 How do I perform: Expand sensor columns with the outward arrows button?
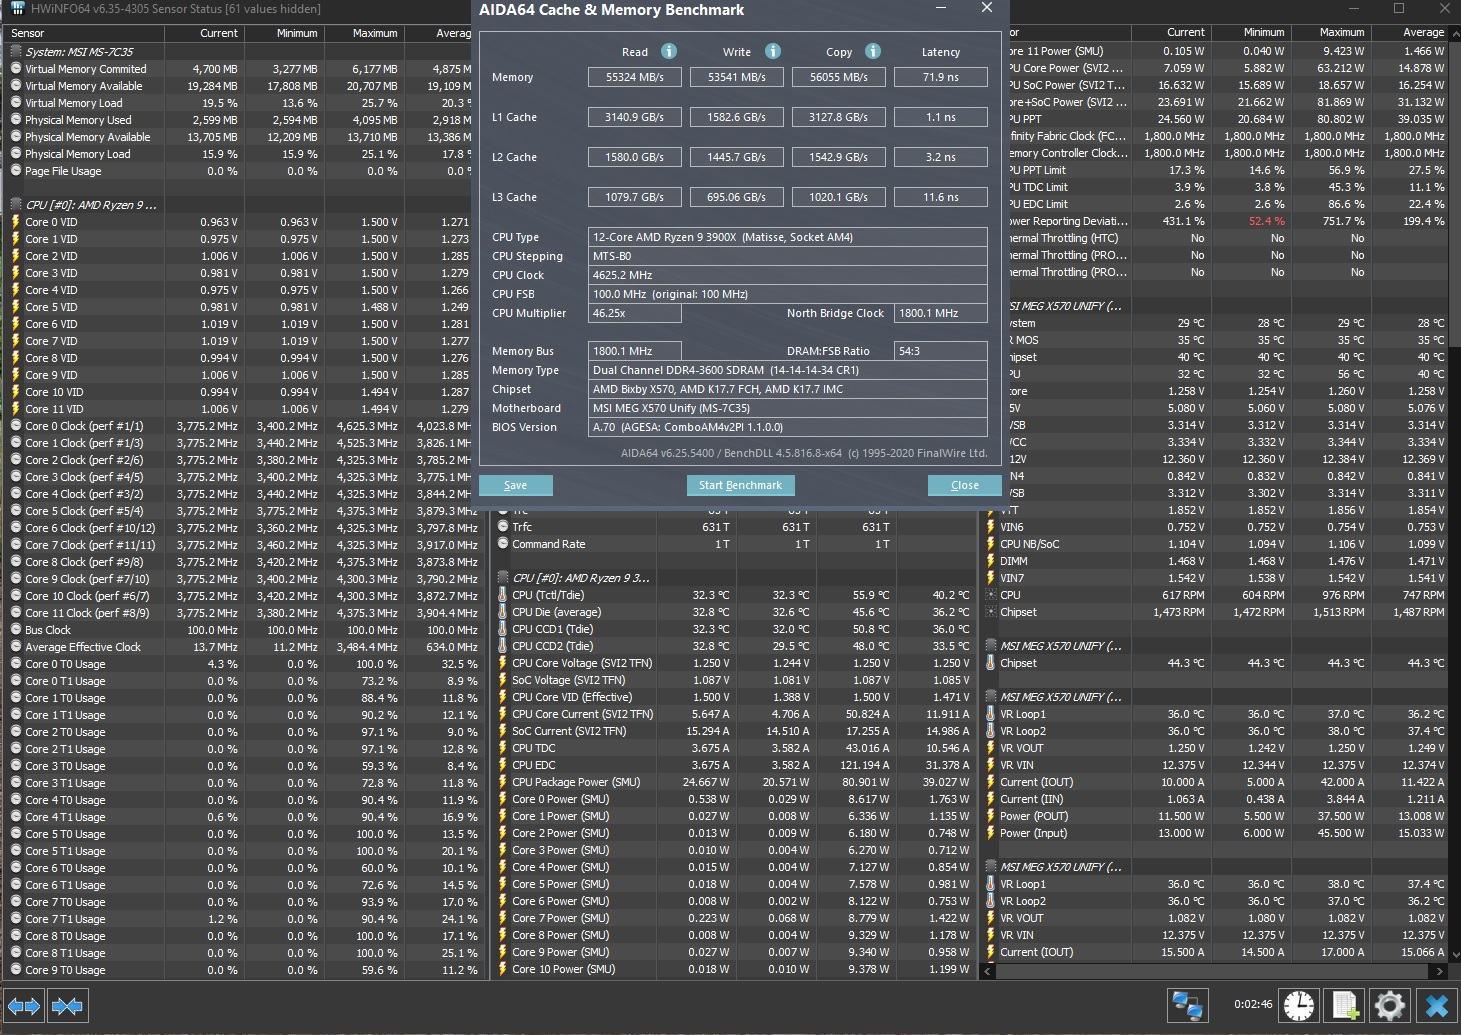coord(24,1006)
